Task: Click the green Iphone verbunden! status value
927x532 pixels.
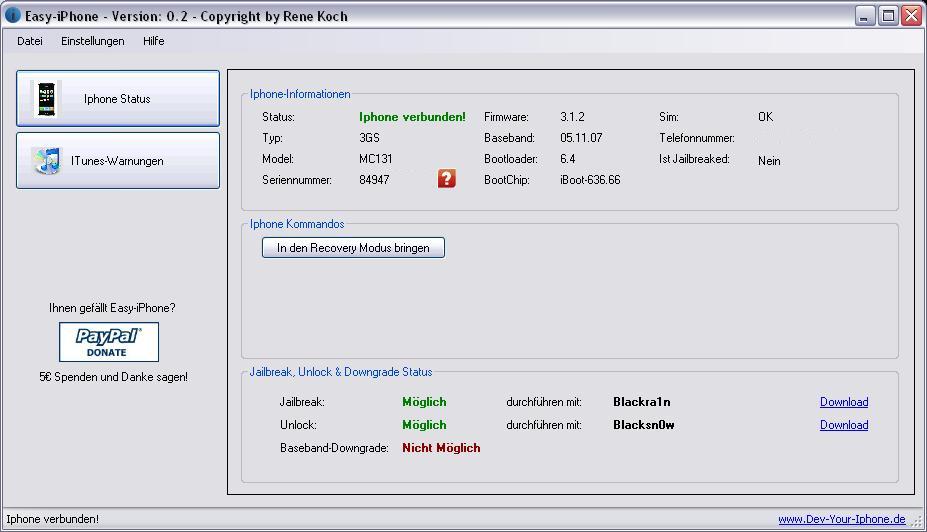Action: [412, 117]
